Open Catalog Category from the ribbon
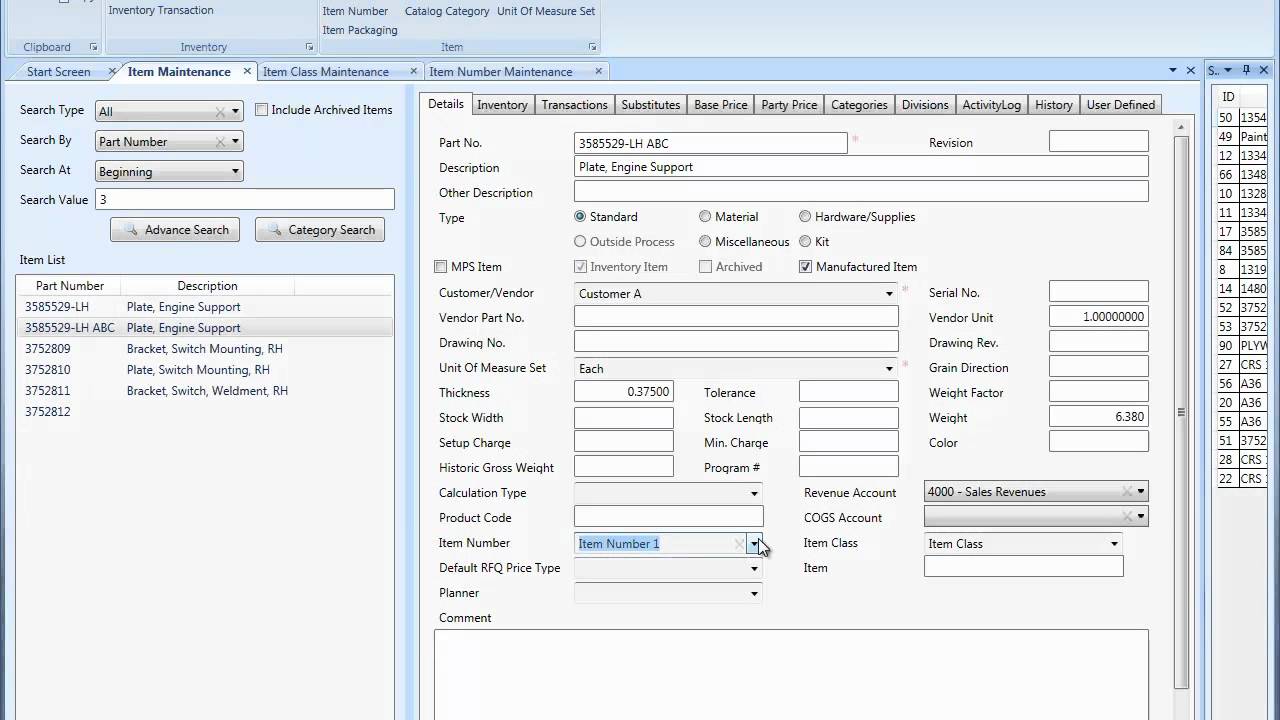The width and height of the screenshot is (1280, 720). [x=447, y=11]
